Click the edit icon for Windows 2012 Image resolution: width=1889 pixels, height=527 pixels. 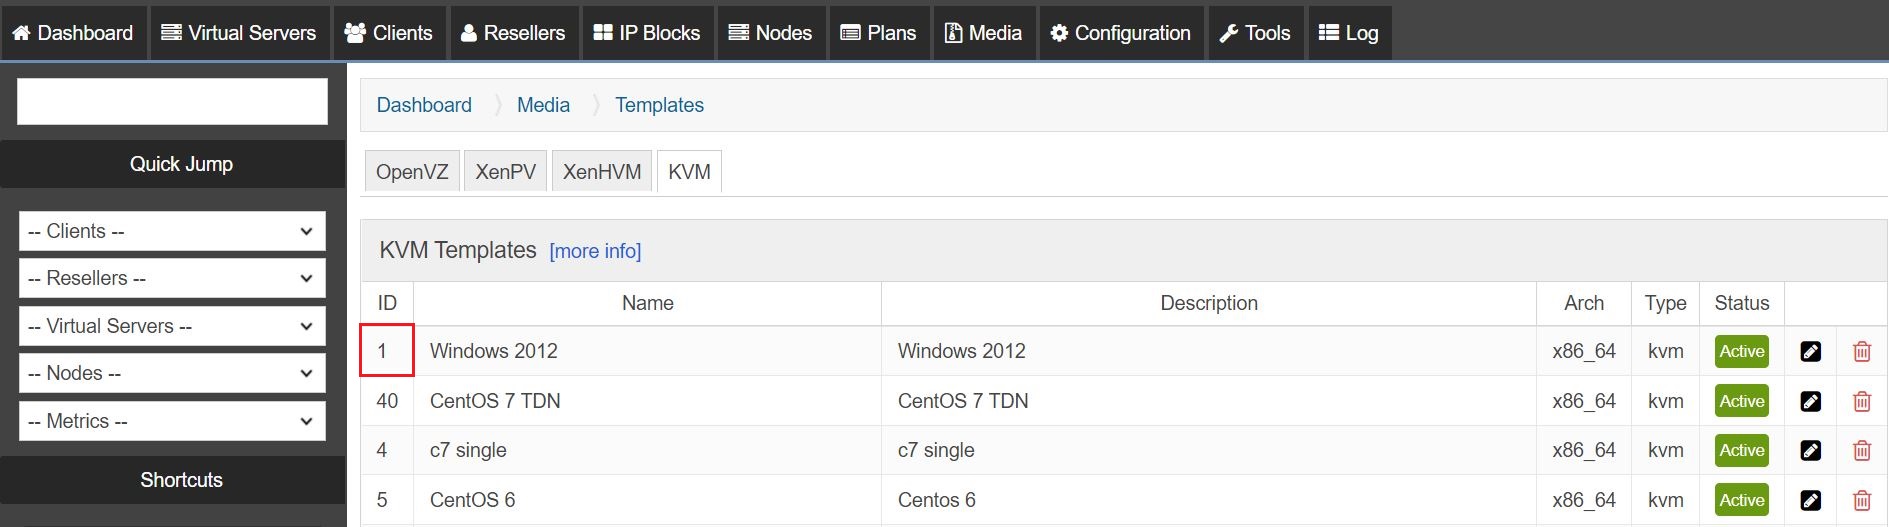click(x=1810, y=351)
